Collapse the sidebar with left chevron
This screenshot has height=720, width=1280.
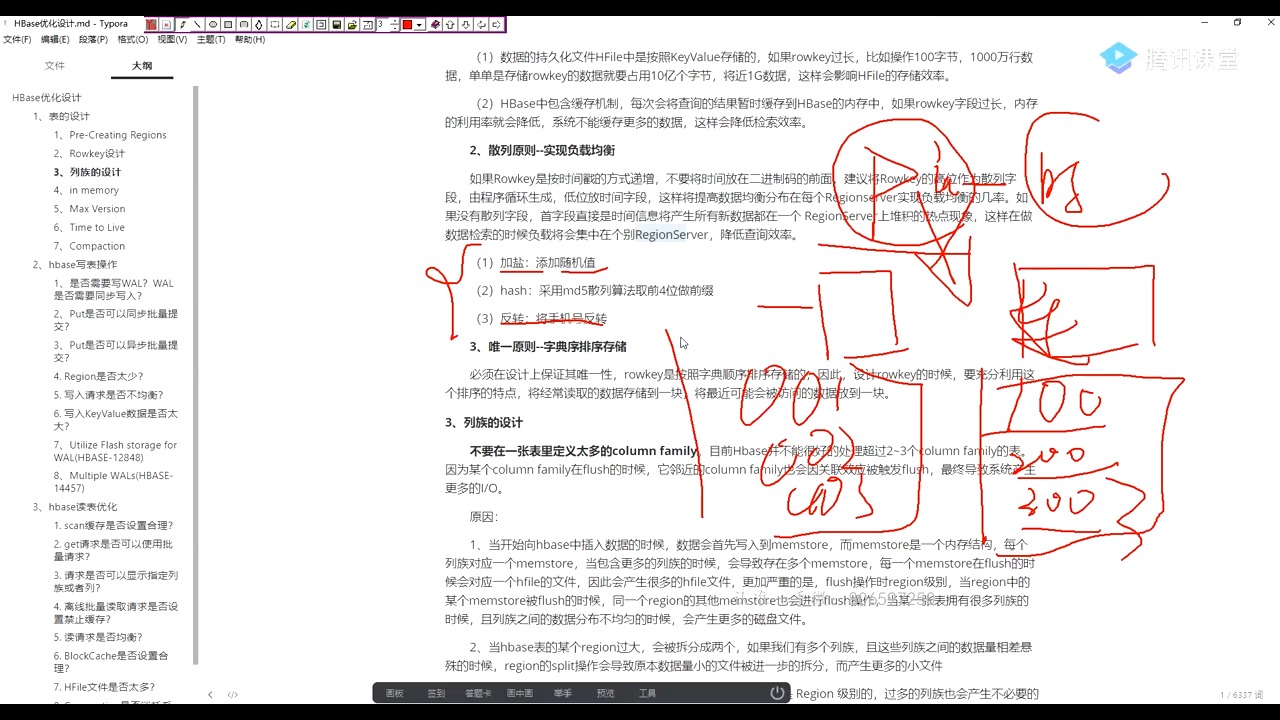click(x=210, y=694)
